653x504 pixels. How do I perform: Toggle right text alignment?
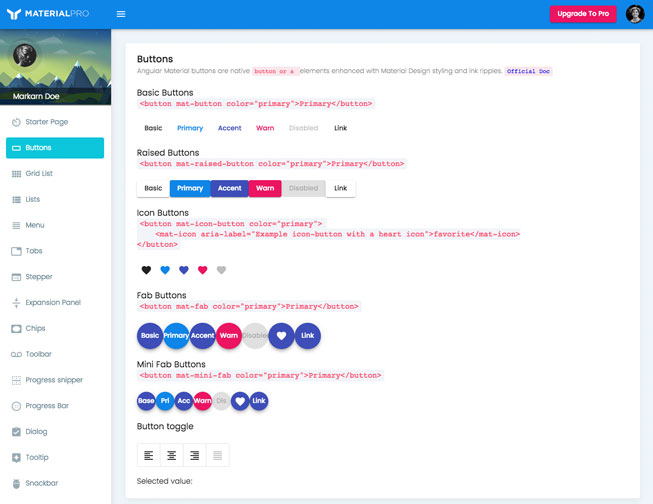[x=195, y=455]
